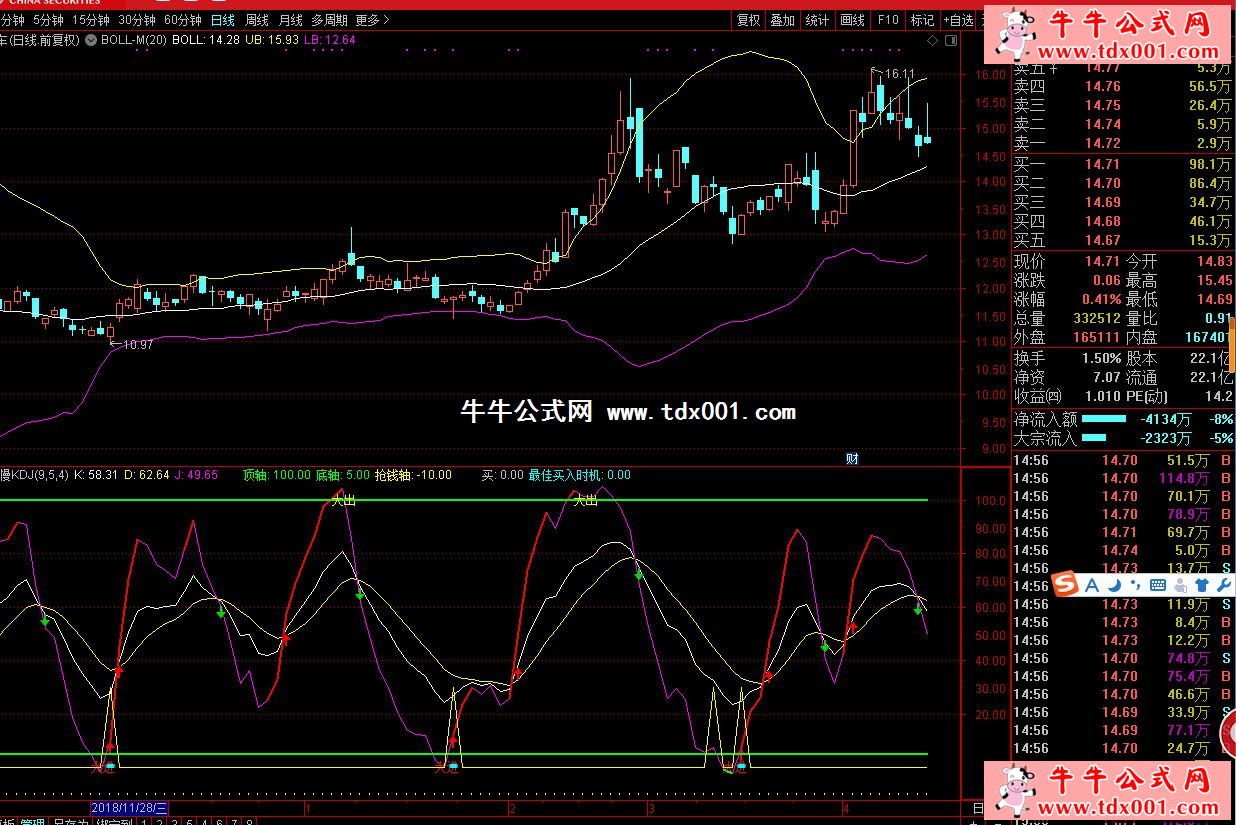Click the right panel vertical scrollbar
Image resolution: width=1236 pixels, height=825 pixels.
point(1232,345)
